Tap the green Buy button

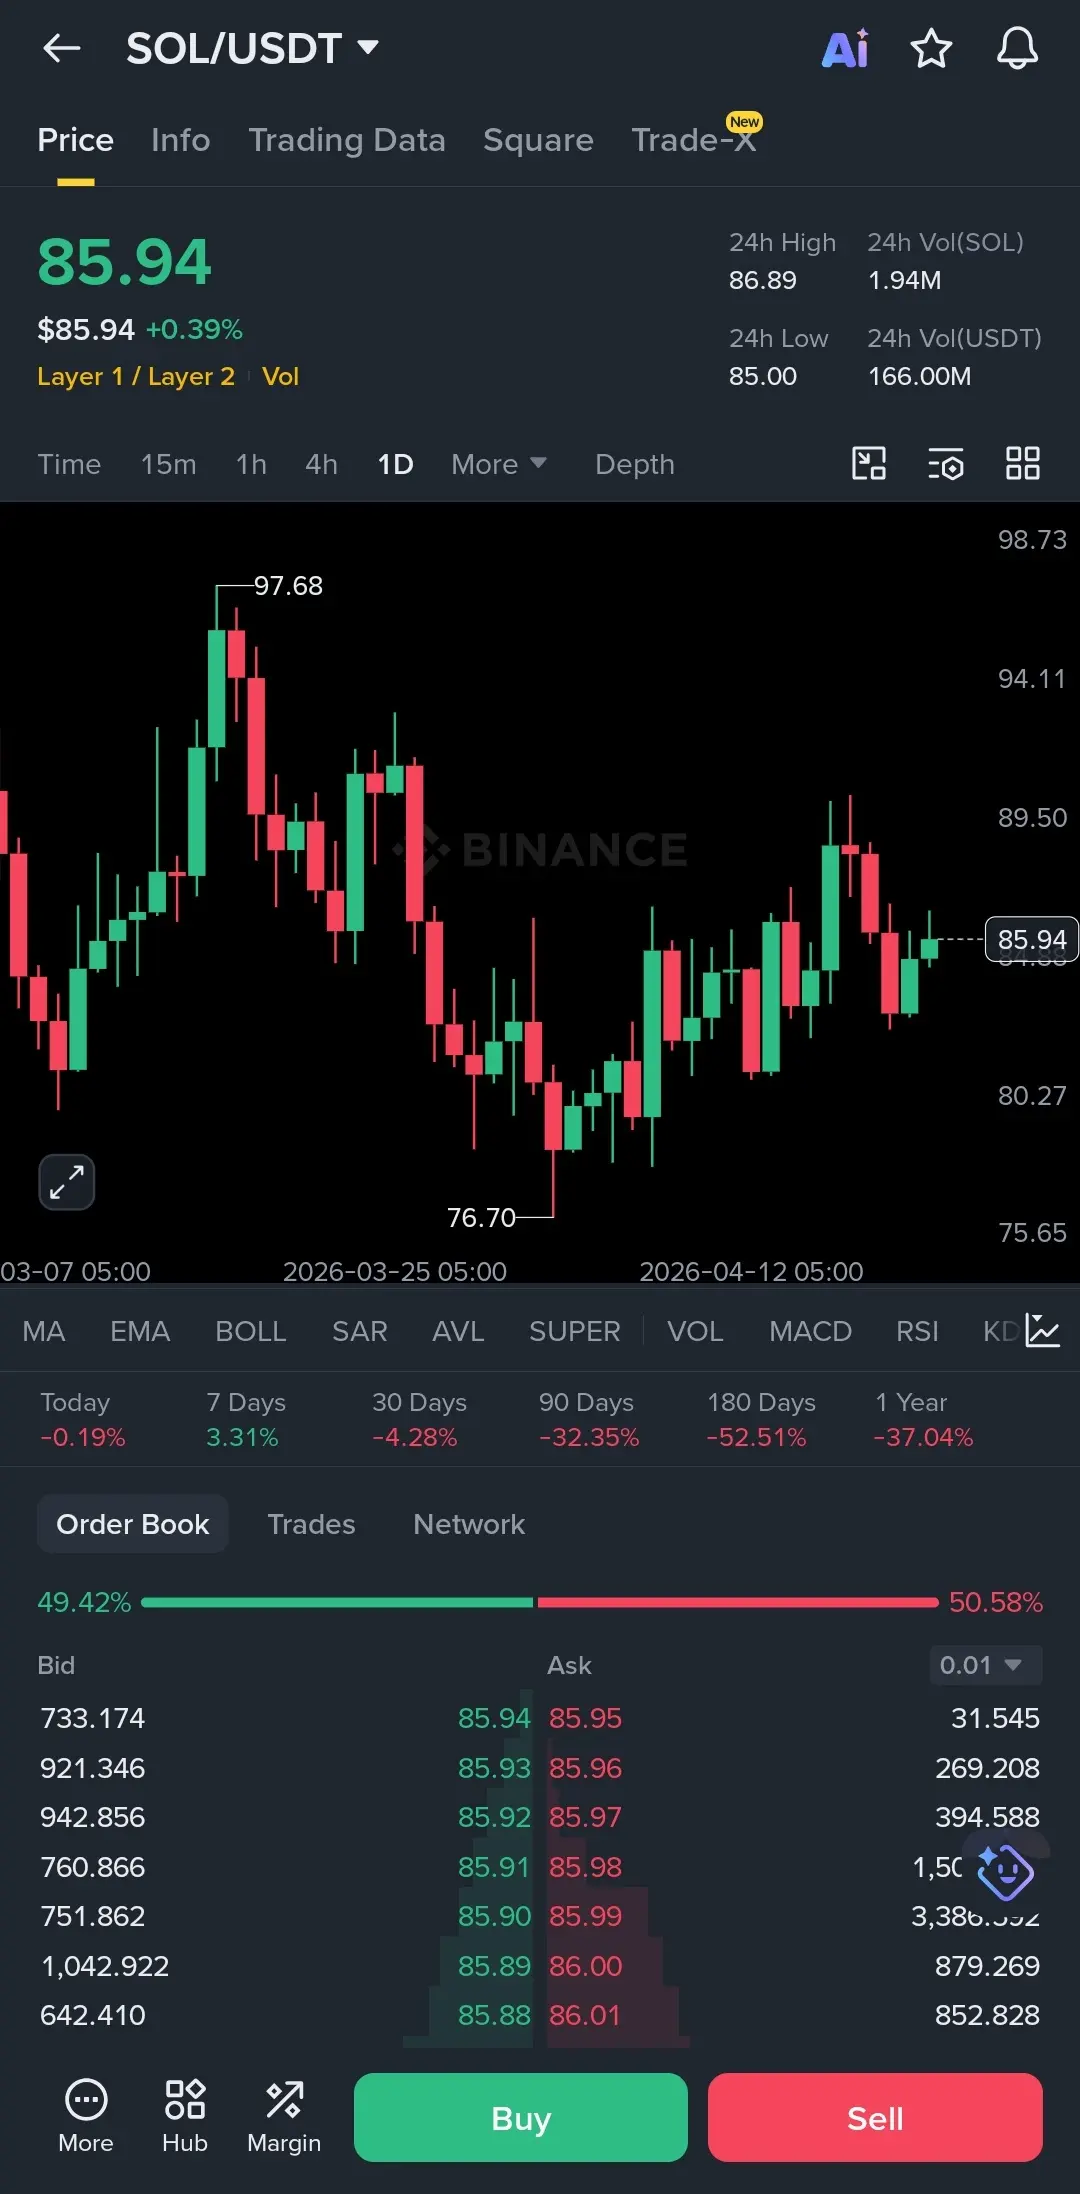[521, 2117]
